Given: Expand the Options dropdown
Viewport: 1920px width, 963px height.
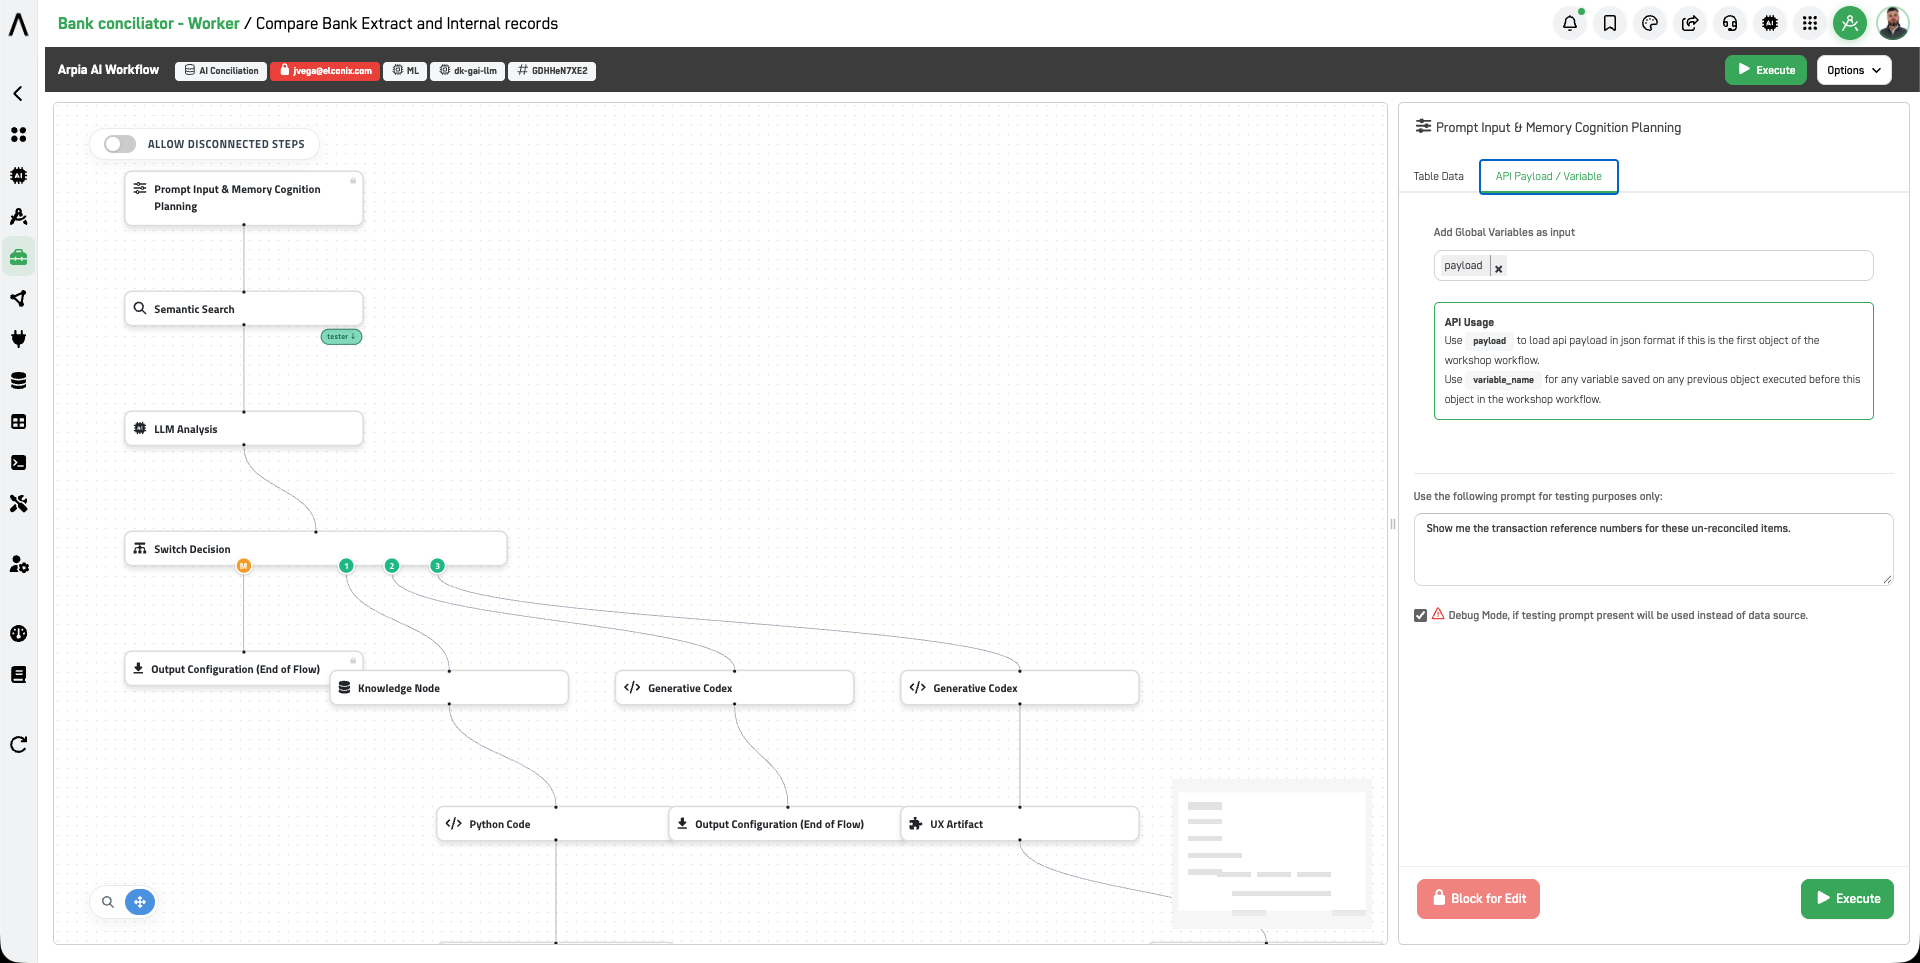Looking at the screenshot, I should point(1854,70).
